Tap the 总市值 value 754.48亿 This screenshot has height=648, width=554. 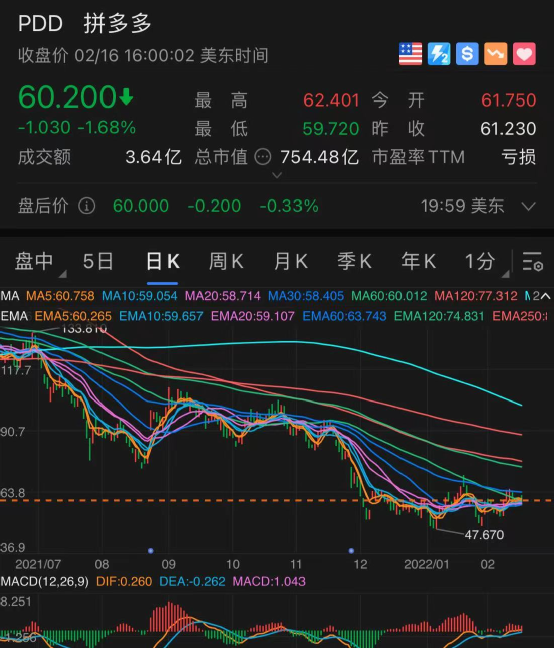pos(320,157)
